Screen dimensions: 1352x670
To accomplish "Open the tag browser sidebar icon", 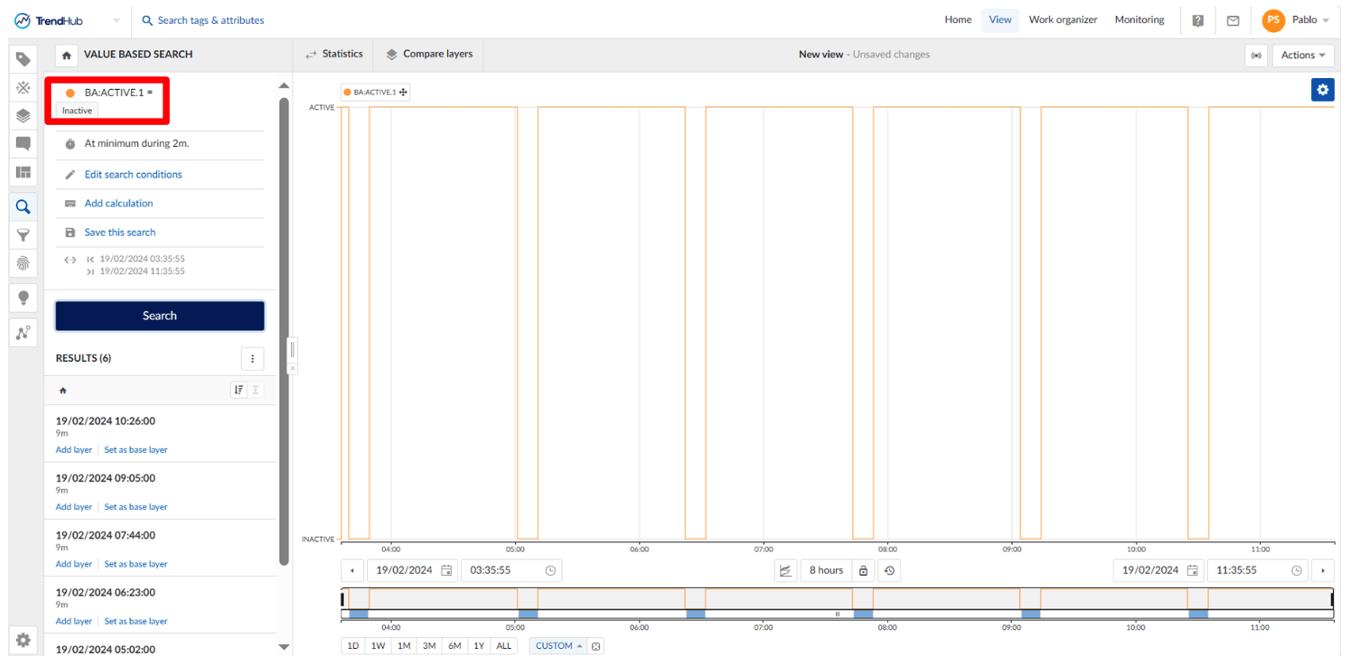I will (23, 59).
